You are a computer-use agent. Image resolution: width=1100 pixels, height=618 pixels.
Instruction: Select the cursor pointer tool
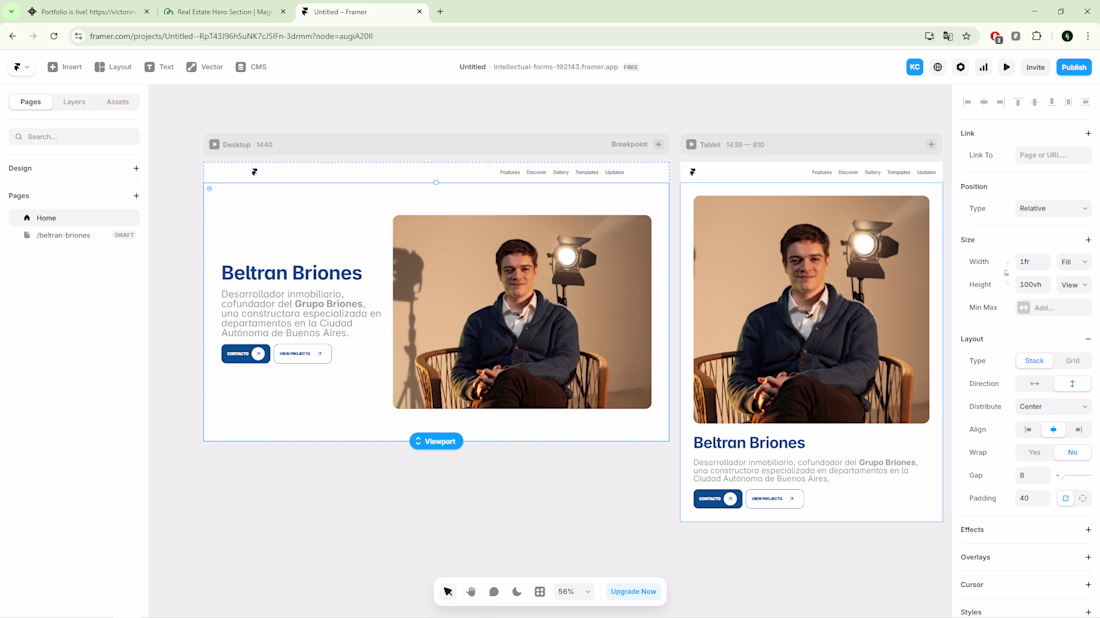[x=448, y=591]
